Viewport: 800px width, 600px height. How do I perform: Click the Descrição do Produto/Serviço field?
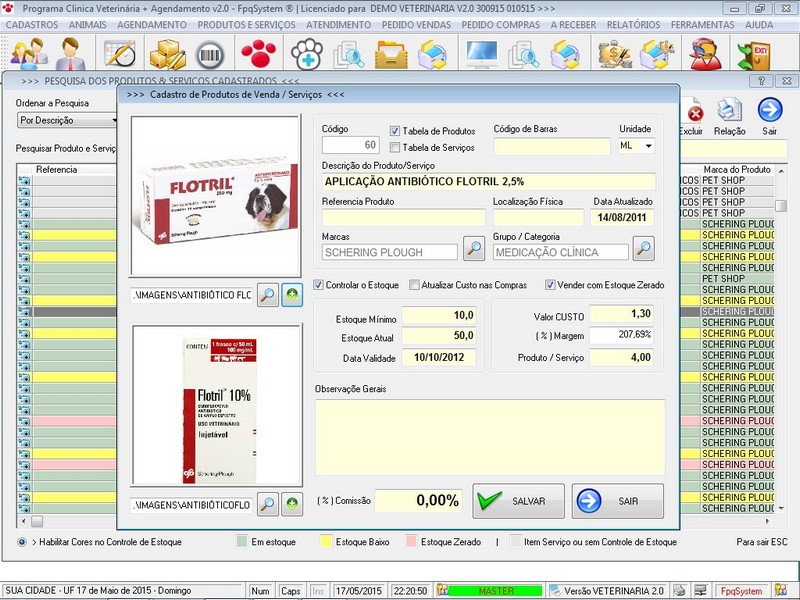coord(488,182)
